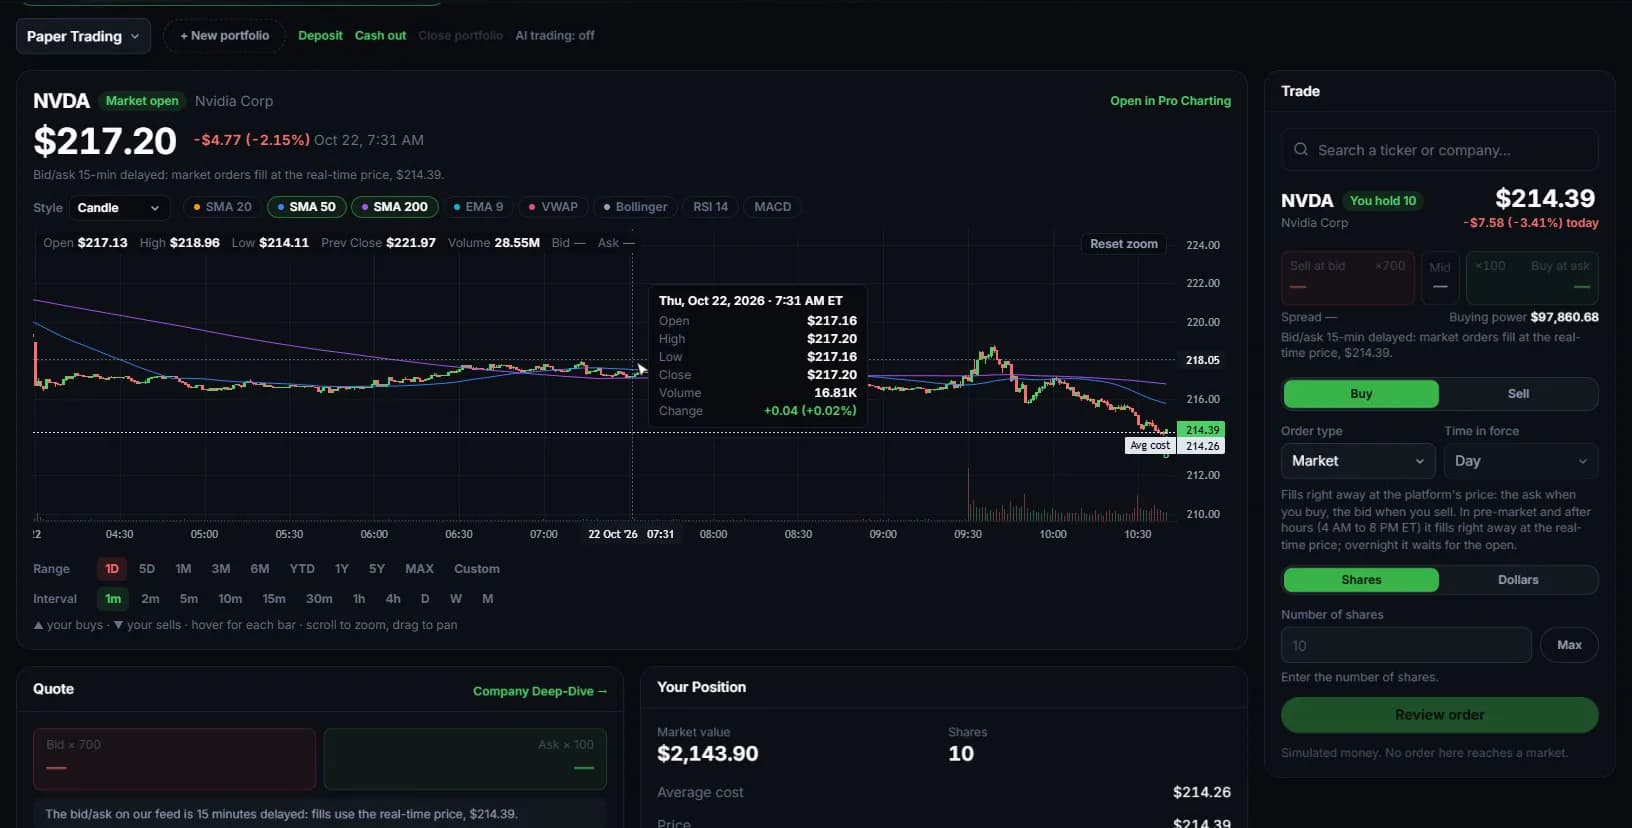Toggle the SMA 50 indicator off
Image resolution: width=1632 pixels, height=828 pixels.
(x=306, y=207)
